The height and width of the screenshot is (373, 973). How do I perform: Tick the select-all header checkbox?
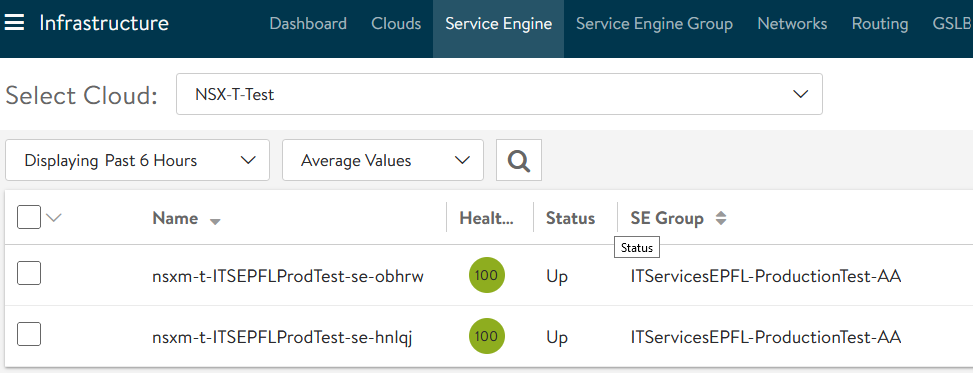[29, 217]
